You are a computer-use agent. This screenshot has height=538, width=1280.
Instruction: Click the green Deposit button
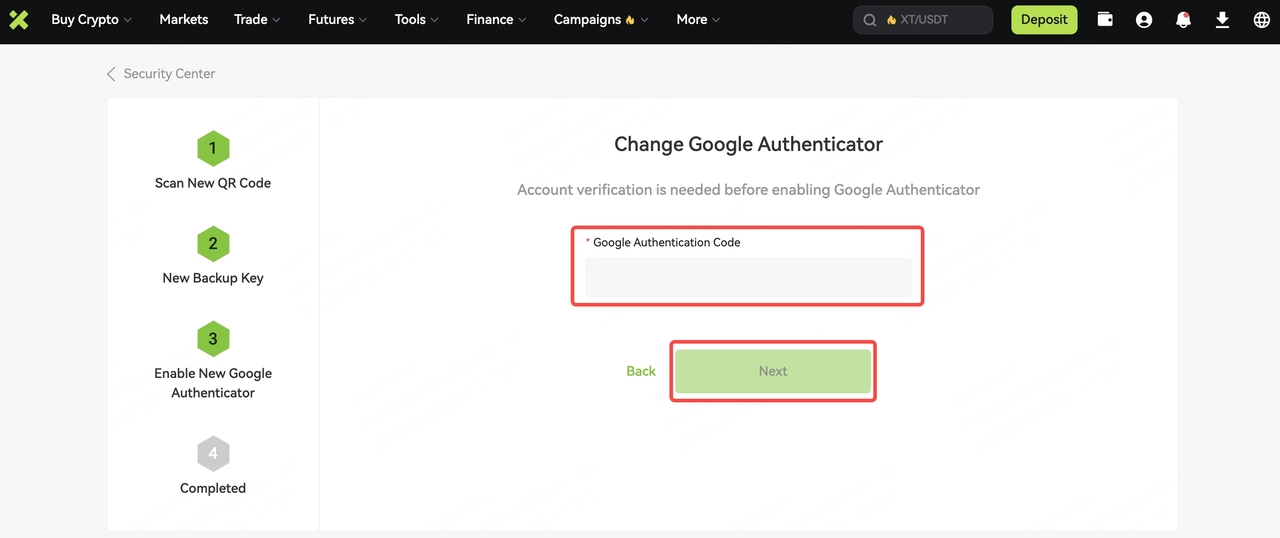(1044, 20)
